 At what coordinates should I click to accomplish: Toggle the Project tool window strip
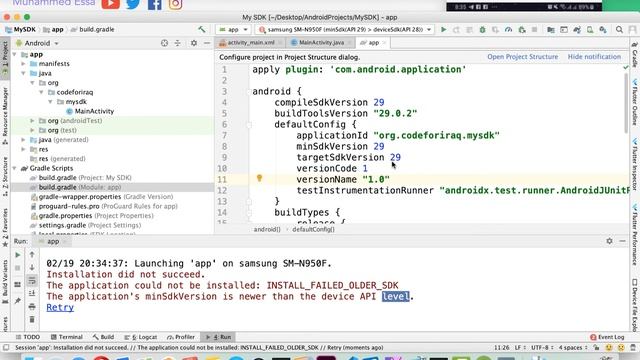pyautogui.click(x=5, y=58)
